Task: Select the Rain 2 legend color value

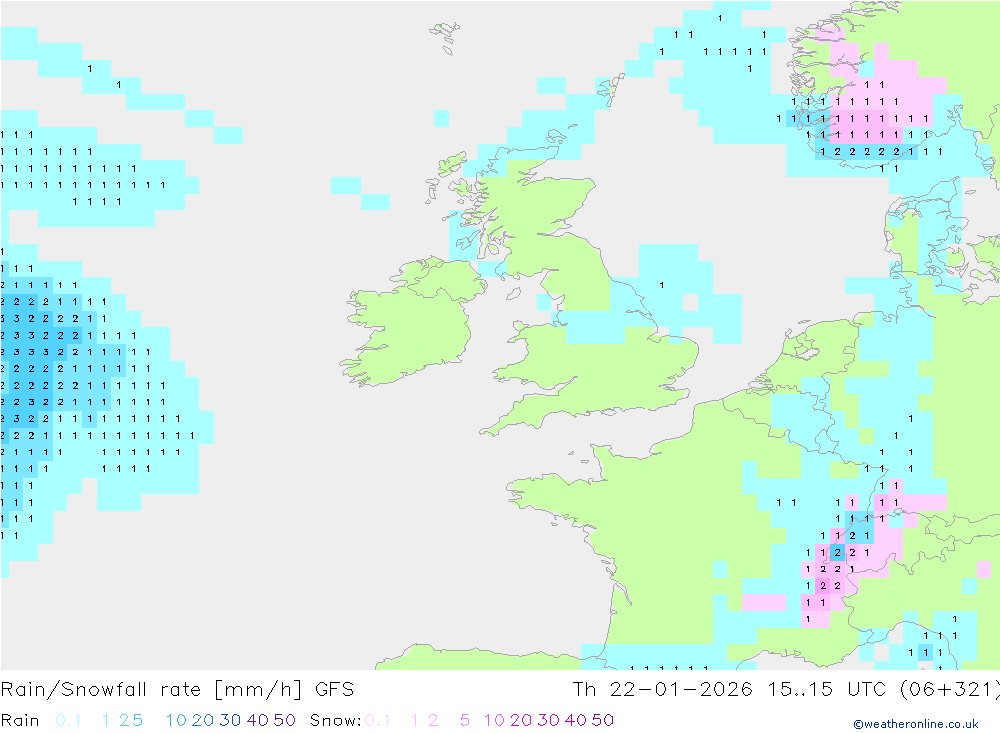Action: pos(124,720)
